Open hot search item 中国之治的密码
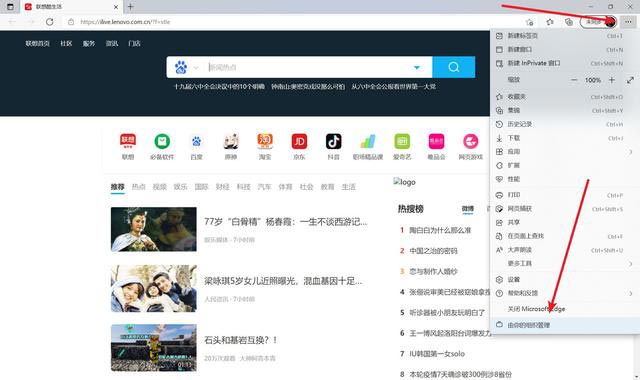Image resolution: width=640 pixels, height=380 pixels. 433,251
